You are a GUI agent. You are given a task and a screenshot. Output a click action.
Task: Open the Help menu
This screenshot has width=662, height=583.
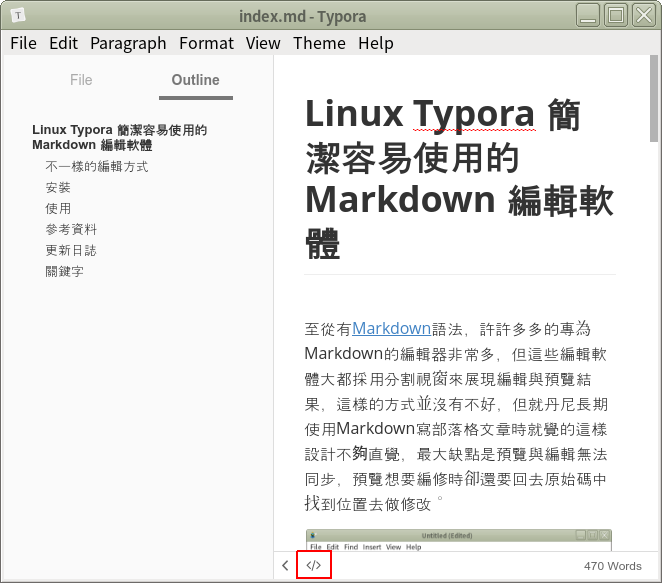tap(376, 43)
